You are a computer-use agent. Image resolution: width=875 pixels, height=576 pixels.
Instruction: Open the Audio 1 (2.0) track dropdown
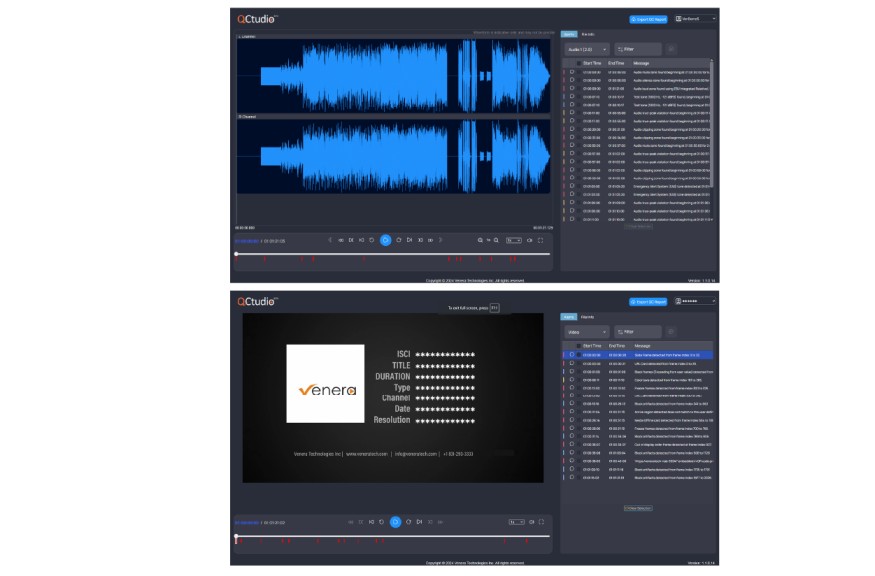(x=585, y=48)
